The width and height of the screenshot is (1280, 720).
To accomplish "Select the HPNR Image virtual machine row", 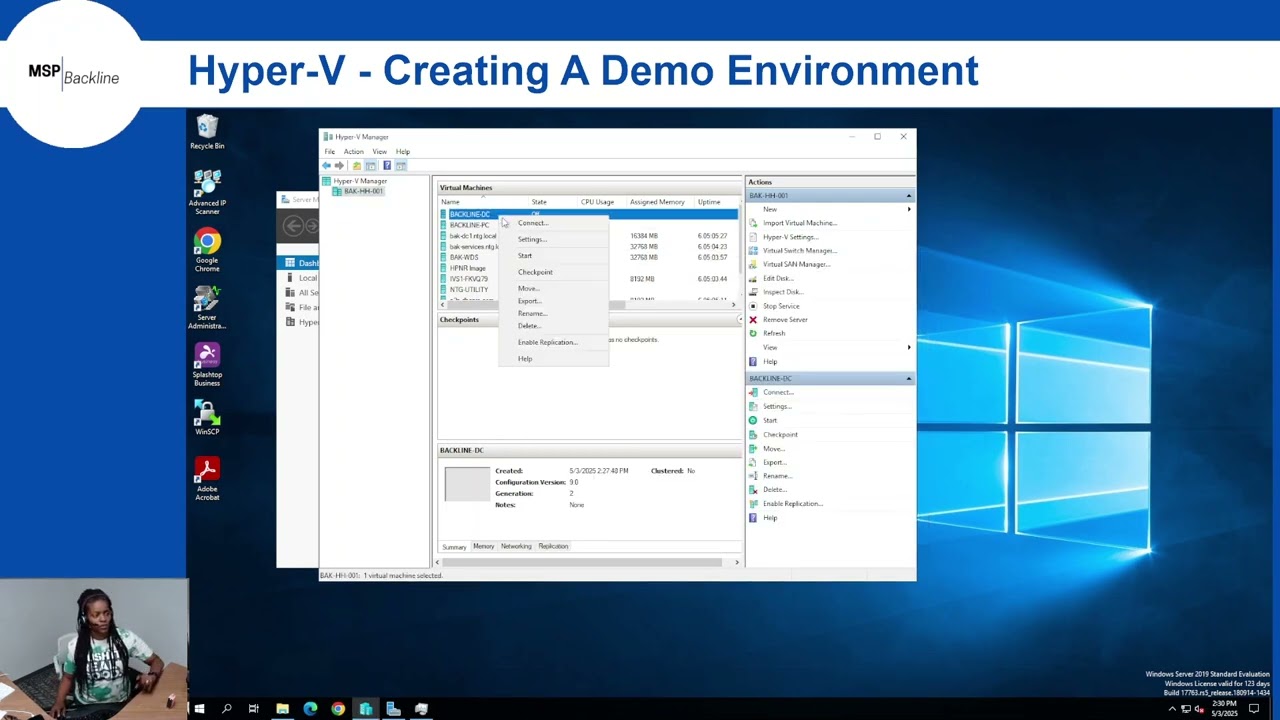I will click(x=467, y=268).
